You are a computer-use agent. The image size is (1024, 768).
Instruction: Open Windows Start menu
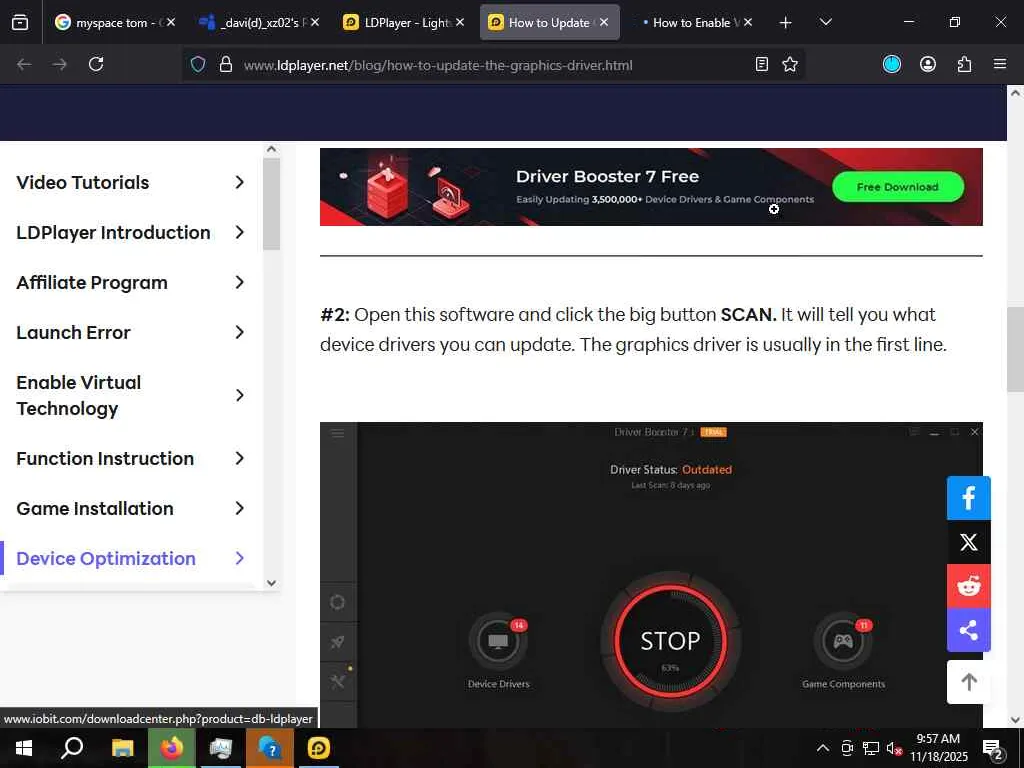(x=24, y=748)
